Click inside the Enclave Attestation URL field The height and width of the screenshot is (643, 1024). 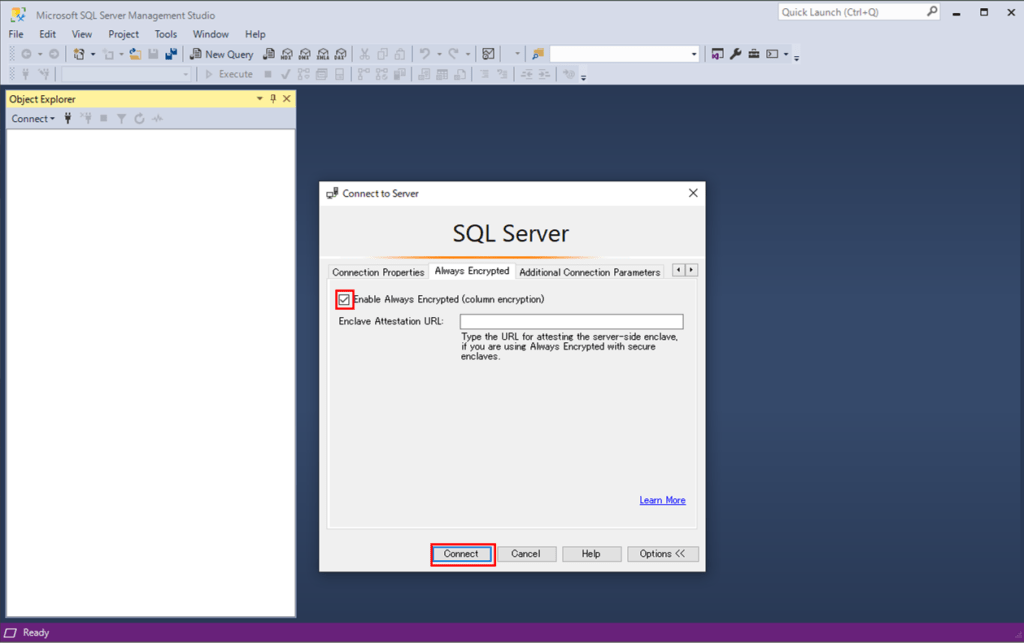(570, 321)
